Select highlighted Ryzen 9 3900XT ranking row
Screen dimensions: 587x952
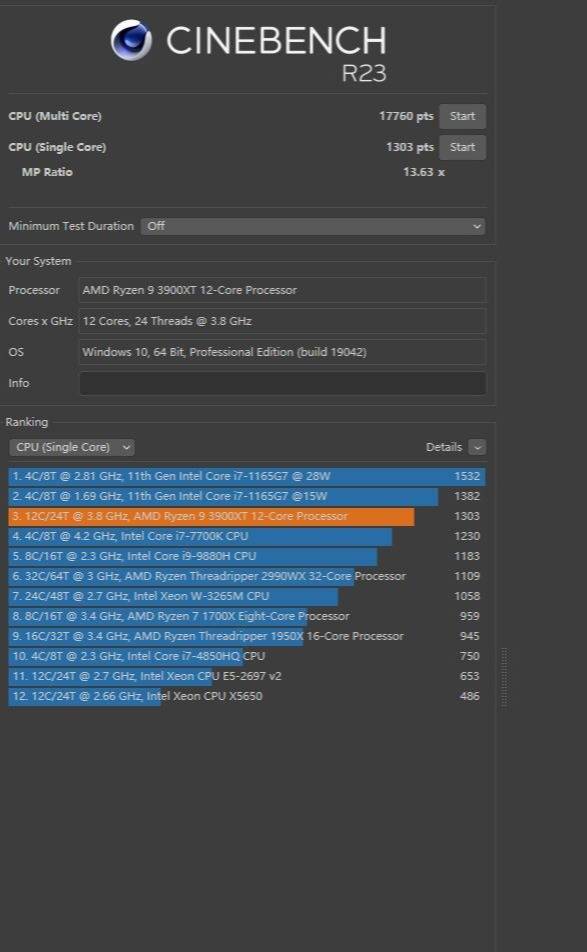pyautogui.click(x=247, y=516)
